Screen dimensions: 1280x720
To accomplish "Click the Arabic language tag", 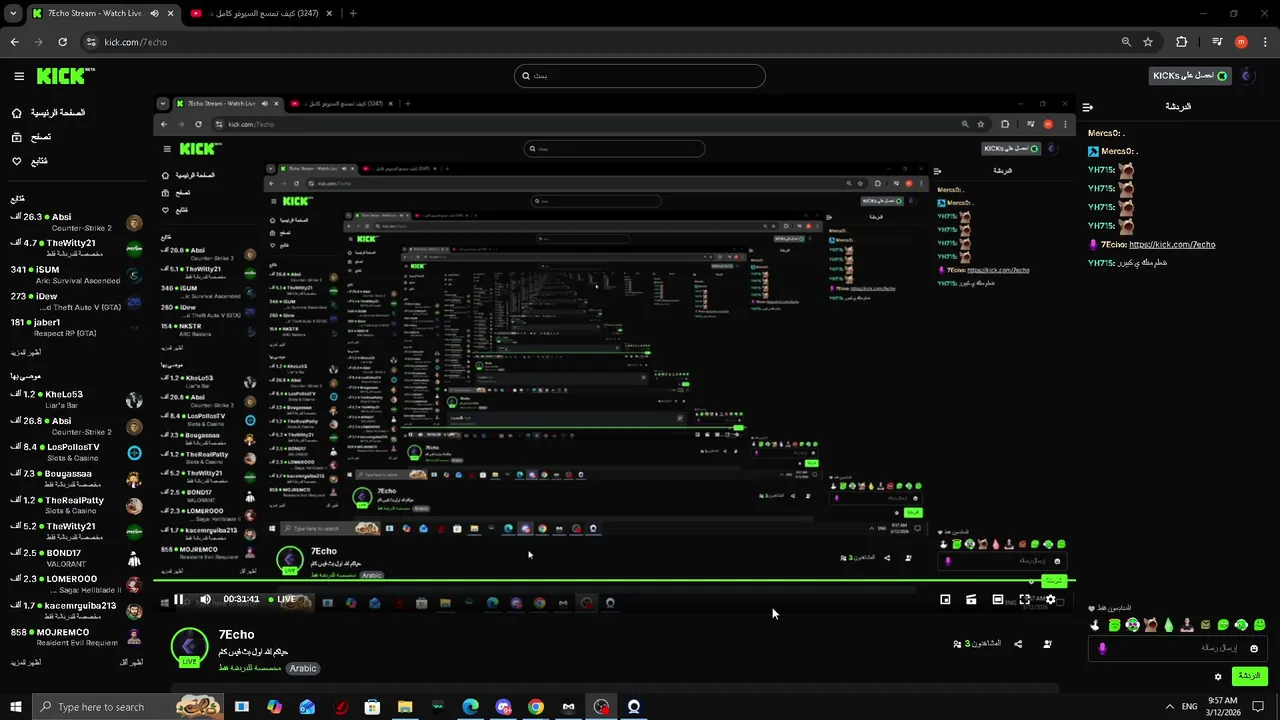I will tap(303, 668).
